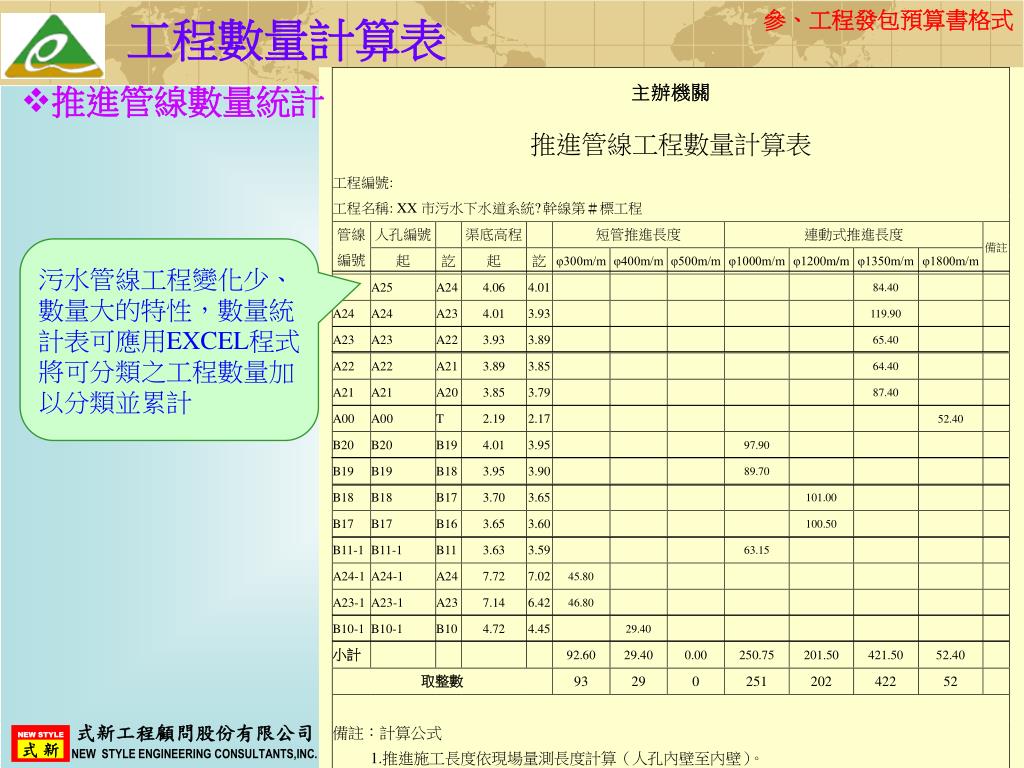
Task: Click the φ400m/m column header
Action: (639, 261)
